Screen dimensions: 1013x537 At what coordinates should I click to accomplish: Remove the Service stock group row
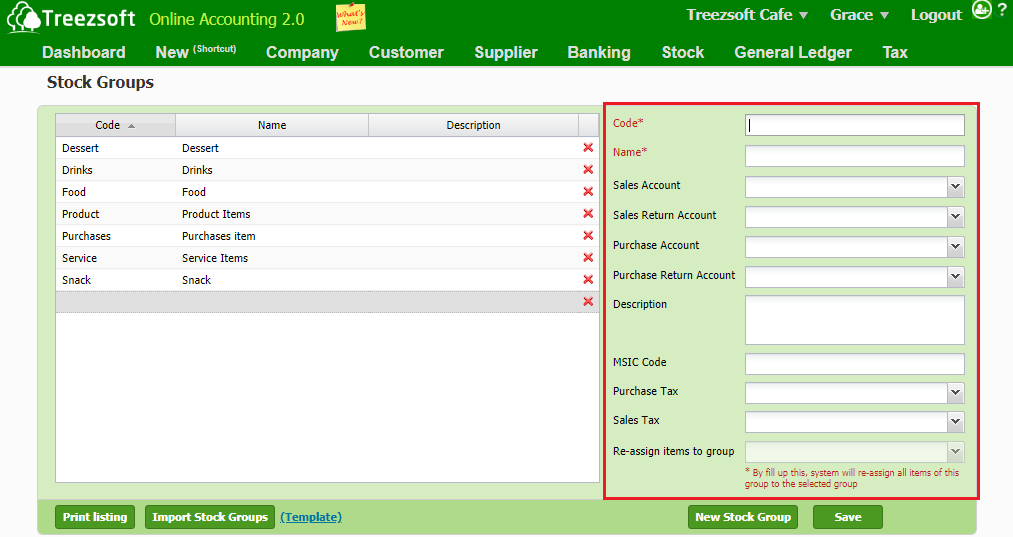tap(588, 258)
